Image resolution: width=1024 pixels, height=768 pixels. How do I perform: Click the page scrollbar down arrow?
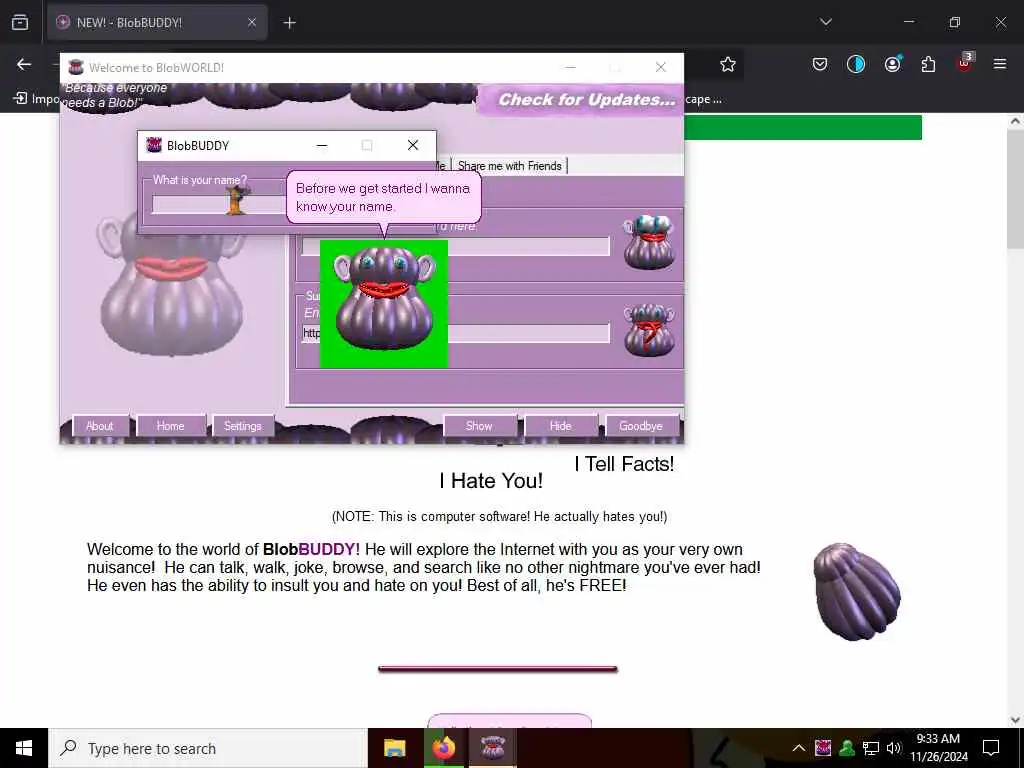click(x=1016, y=720)
